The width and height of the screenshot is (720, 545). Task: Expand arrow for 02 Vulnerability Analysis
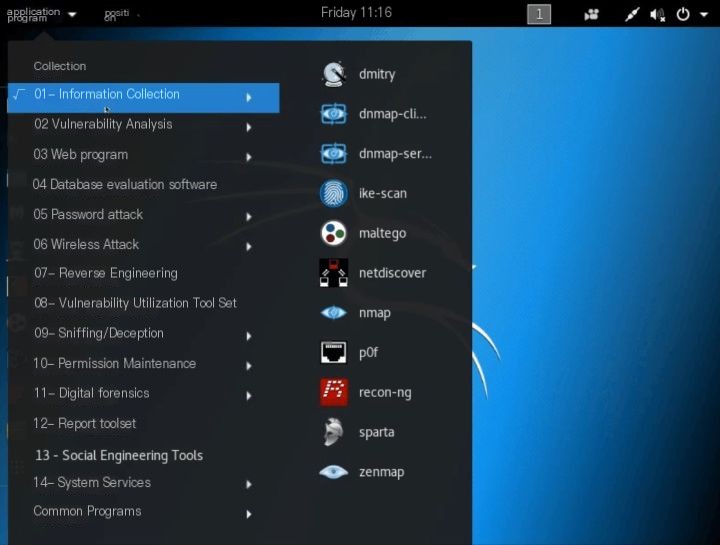[248, 127]
